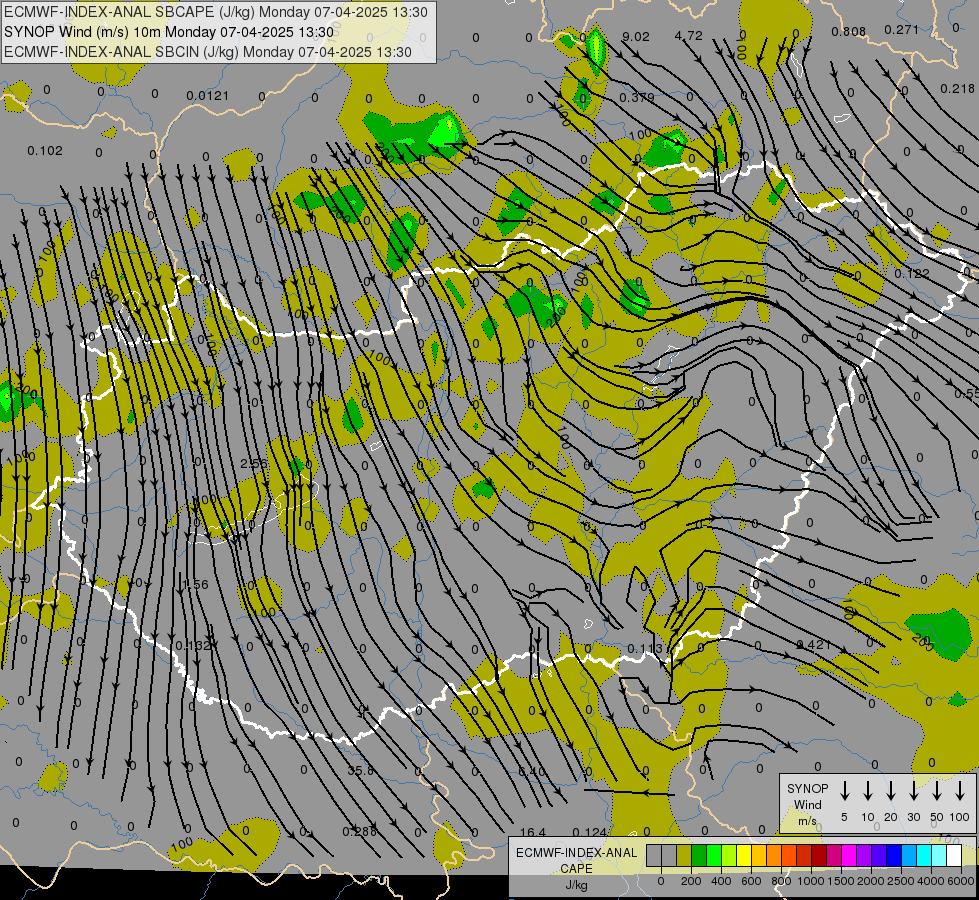Click the ECMWF-INDEX-ANAL CAPE legend title
979x900 pixels.
click(576, 860)
